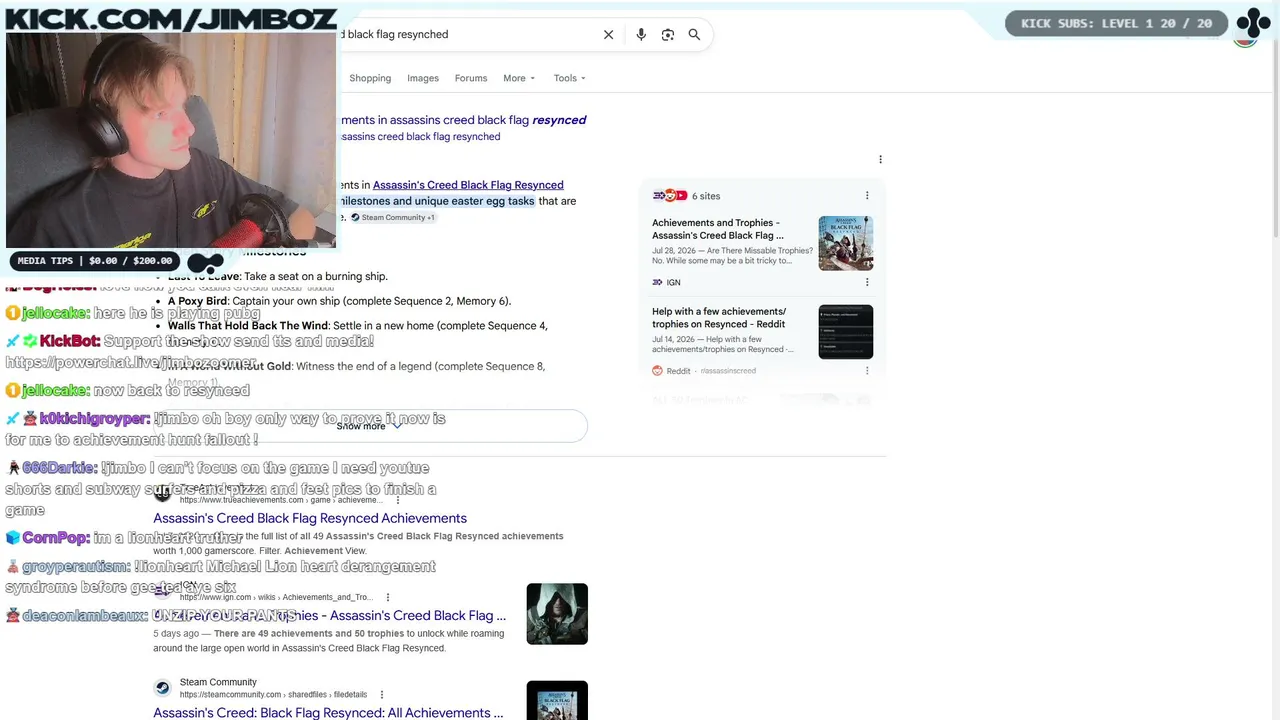Click 'Walls That Hold Back The Wind' text
The height and width of the screenshot is (720, 1280).
point(248,326)
